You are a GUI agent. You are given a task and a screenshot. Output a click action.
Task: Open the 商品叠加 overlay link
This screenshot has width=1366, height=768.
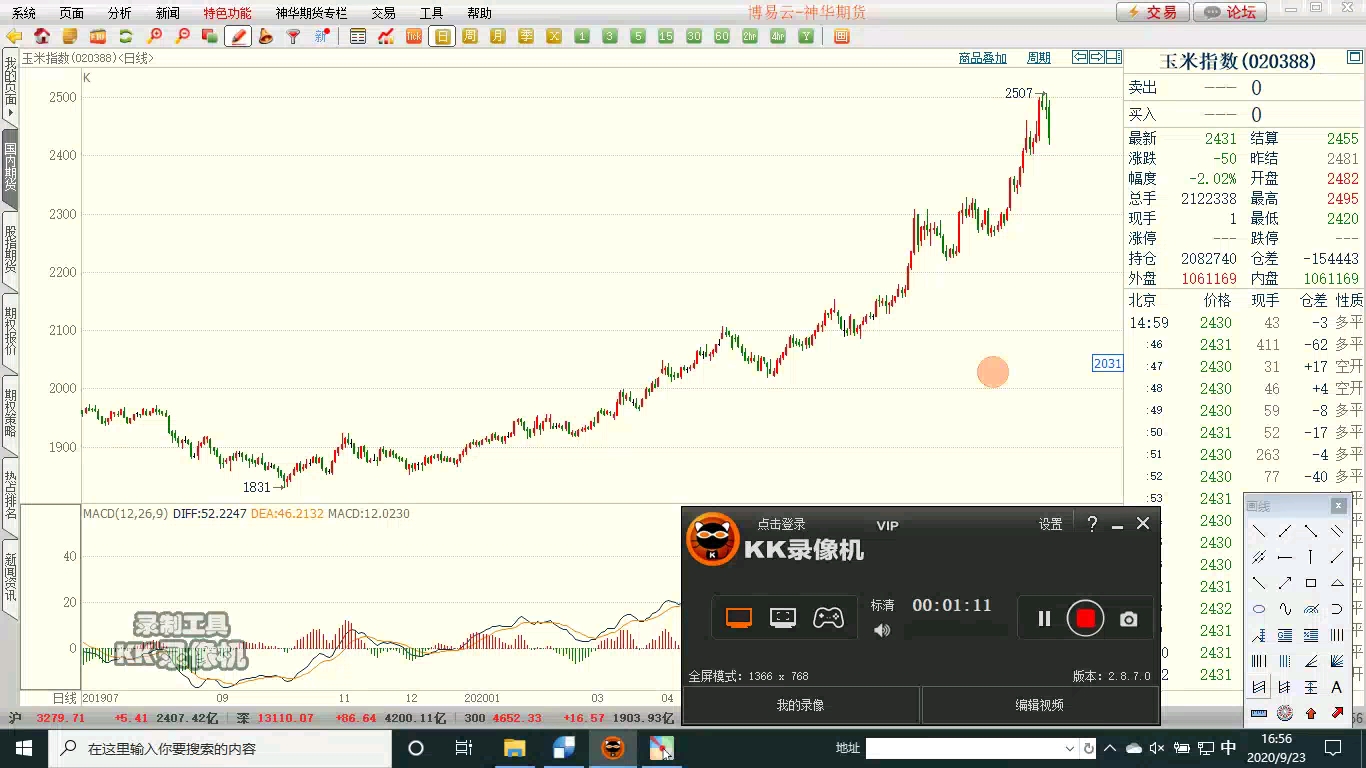coord(983,58)
